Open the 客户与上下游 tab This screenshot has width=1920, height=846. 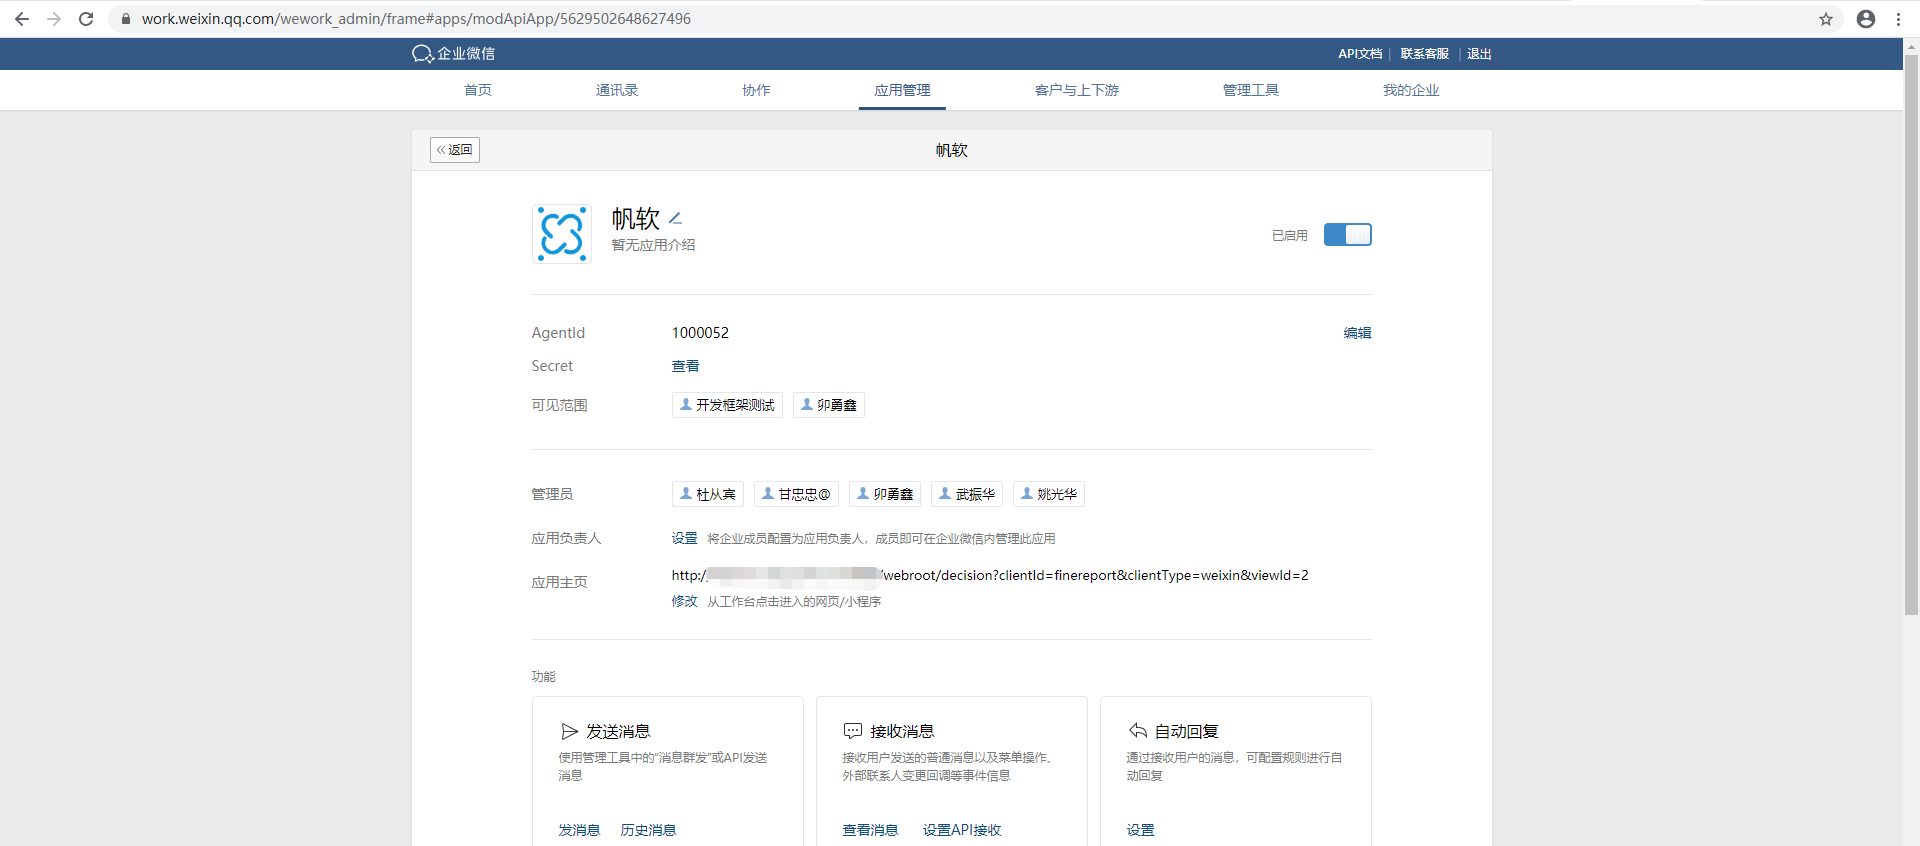click(1077, 90)
